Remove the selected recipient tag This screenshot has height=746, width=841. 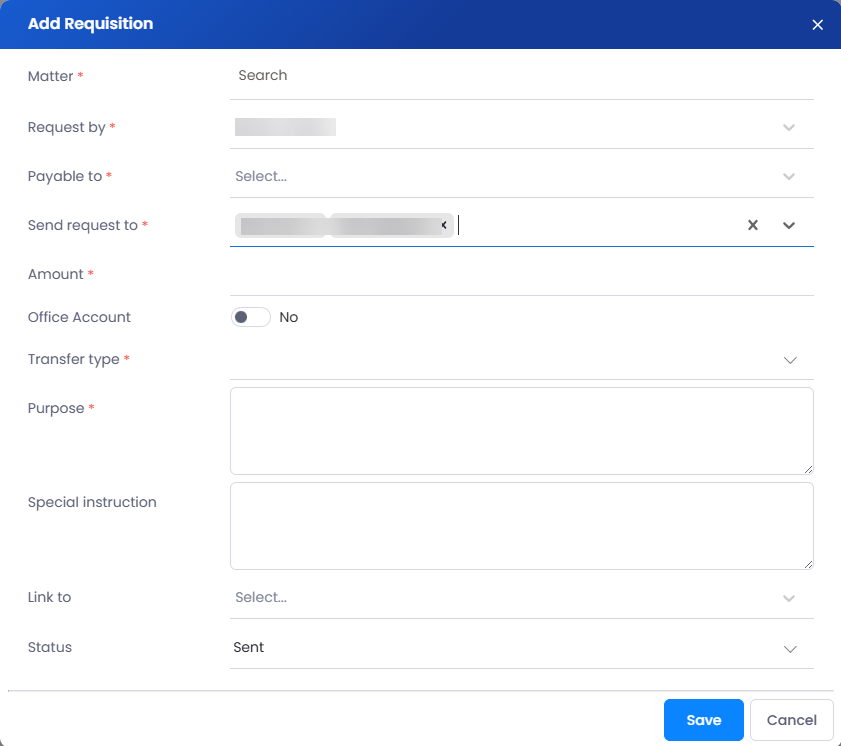pos(444,225)
